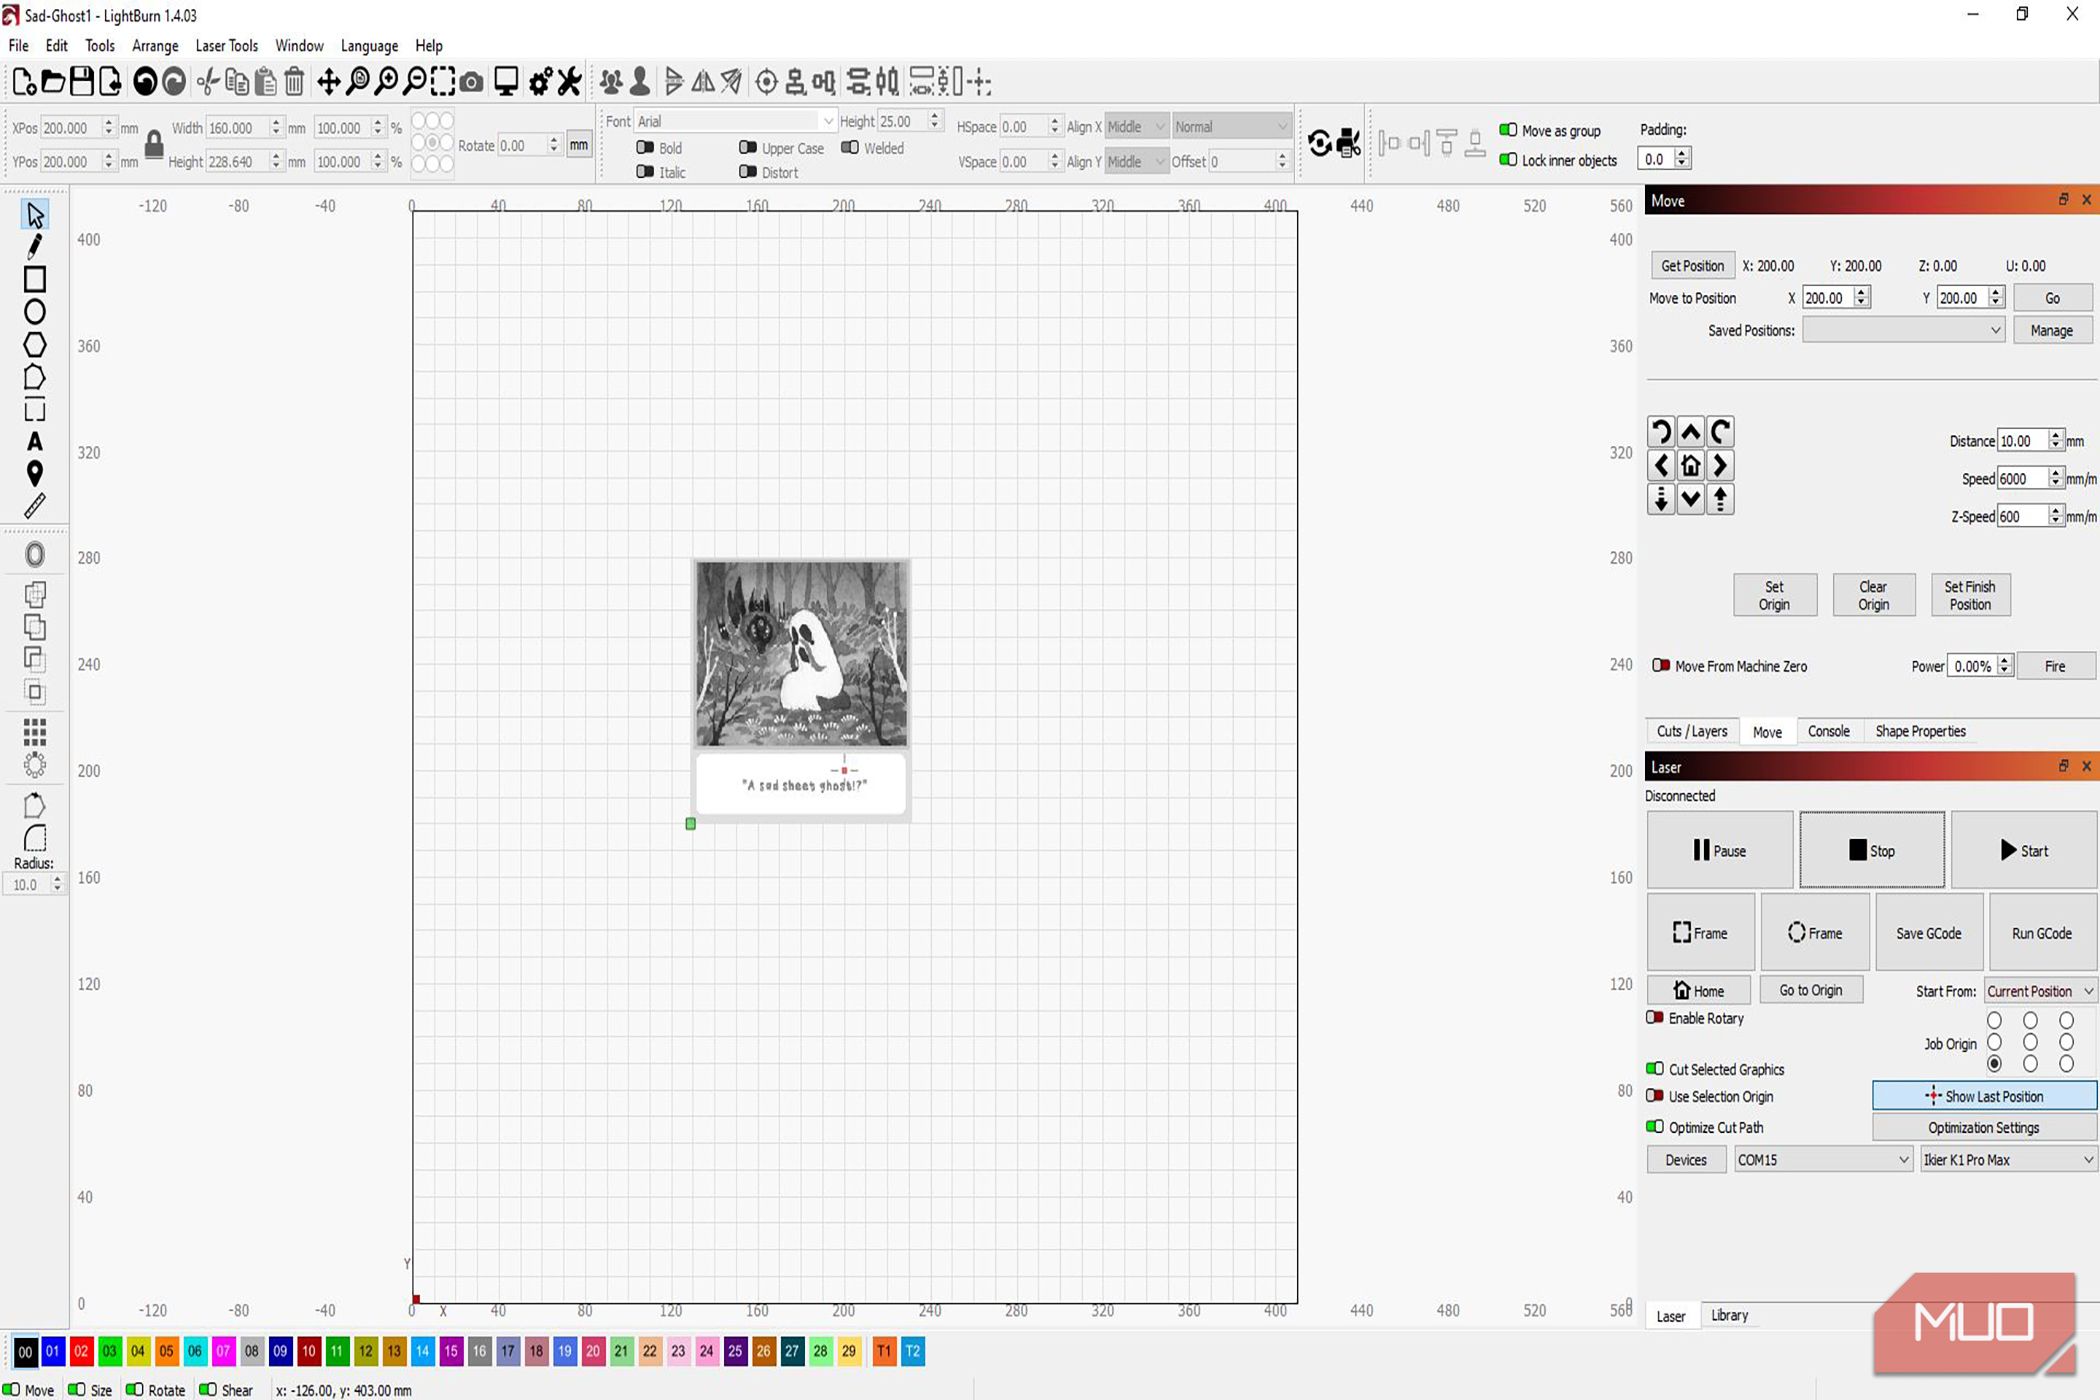Click the jog home arrow icon
The height and width of the screenshot is (1400, 2100).
point(1690,466)
